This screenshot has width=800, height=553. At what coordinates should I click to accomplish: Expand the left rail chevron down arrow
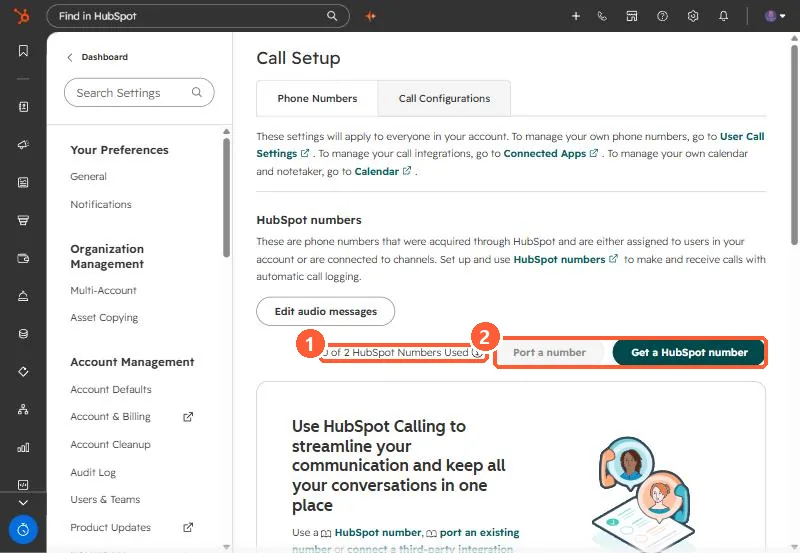23,502
